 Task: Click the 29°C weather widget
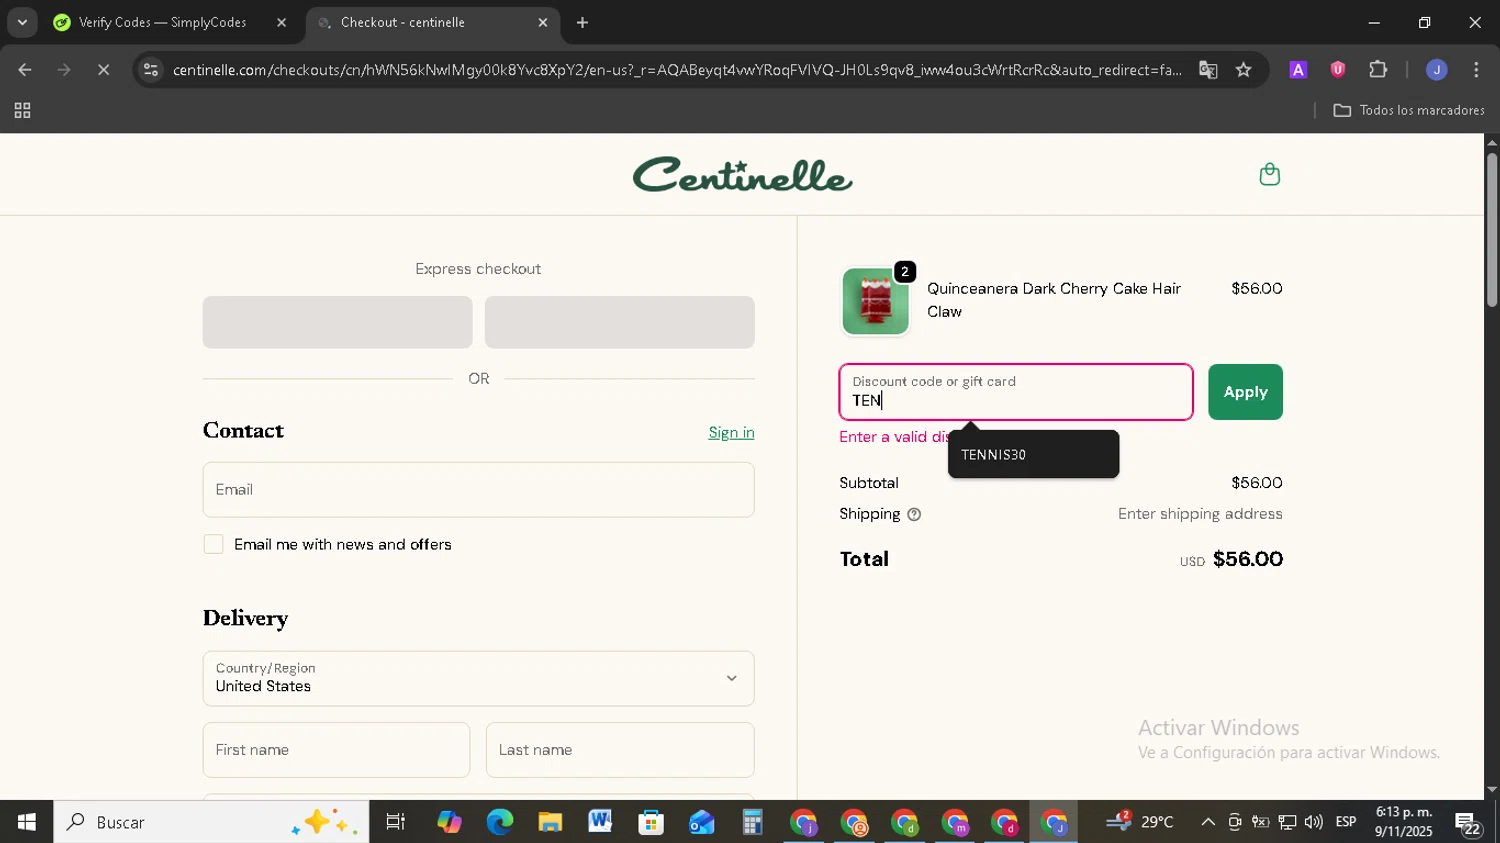pos(1140,822)
